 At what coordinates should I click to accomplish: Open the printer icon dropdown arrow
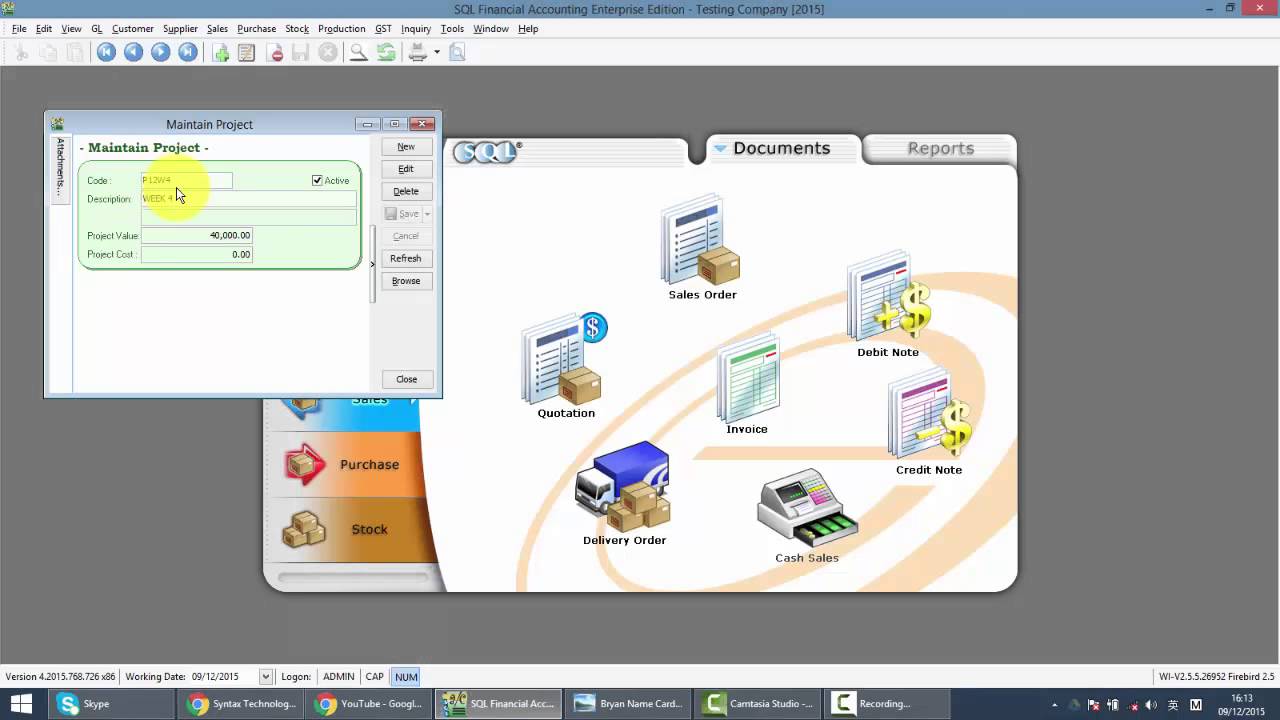(437, 53)
